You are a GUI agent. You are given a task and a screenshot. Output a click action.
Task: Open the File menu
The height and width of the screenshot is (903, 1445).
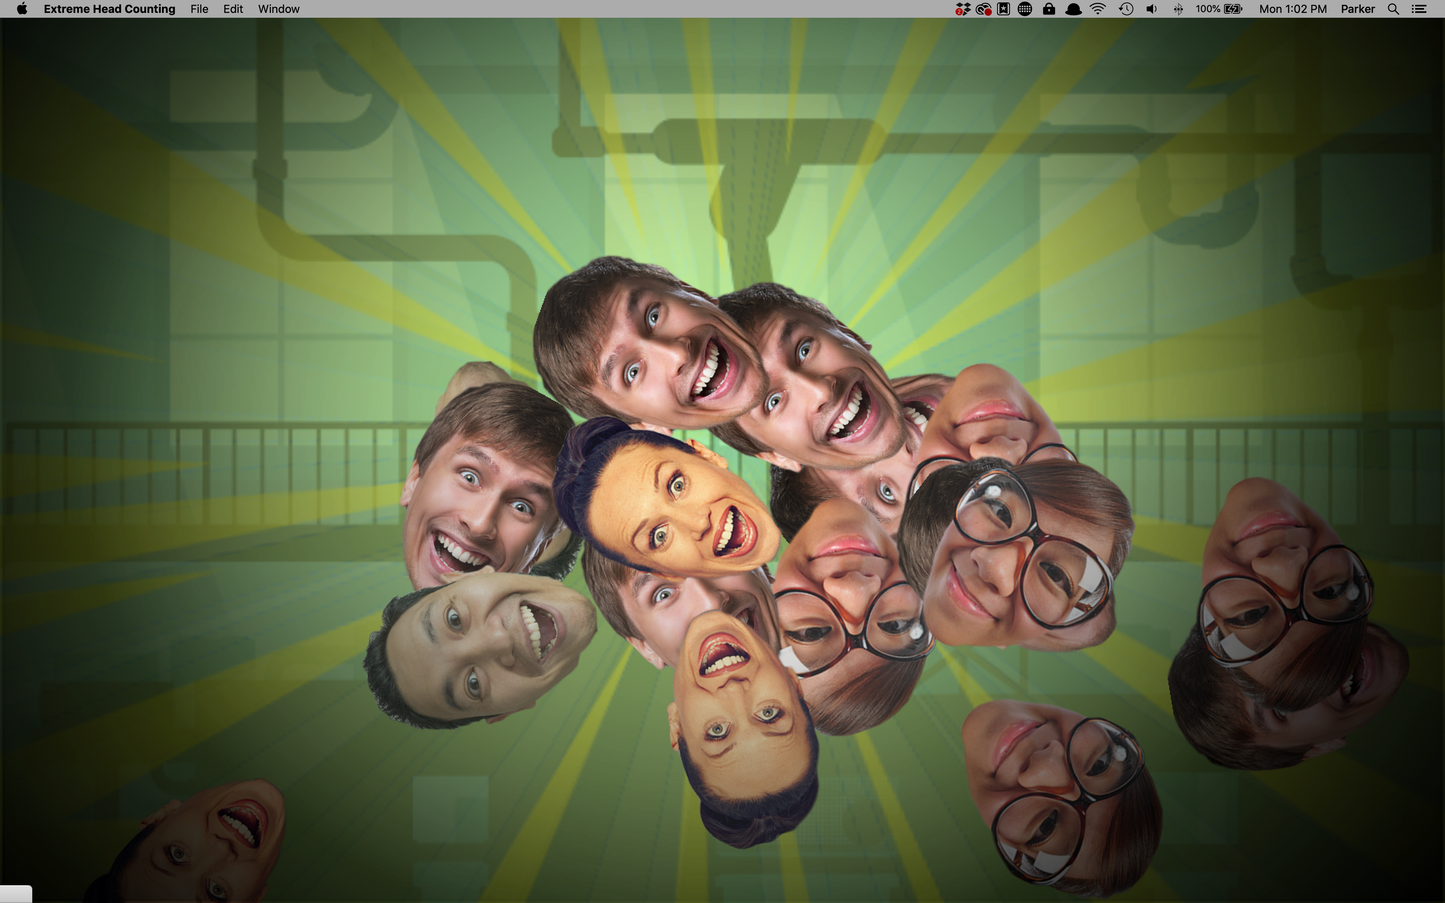pyautogui.click(x=199, y=9)
